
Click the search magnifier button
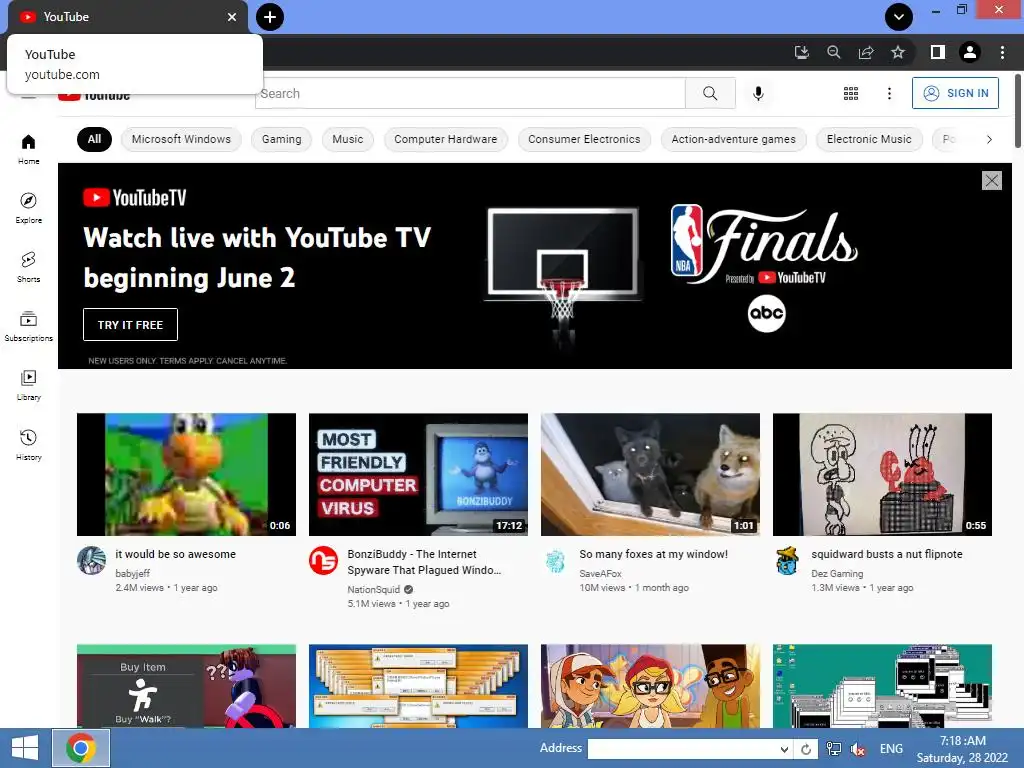(x=710, y=93)
